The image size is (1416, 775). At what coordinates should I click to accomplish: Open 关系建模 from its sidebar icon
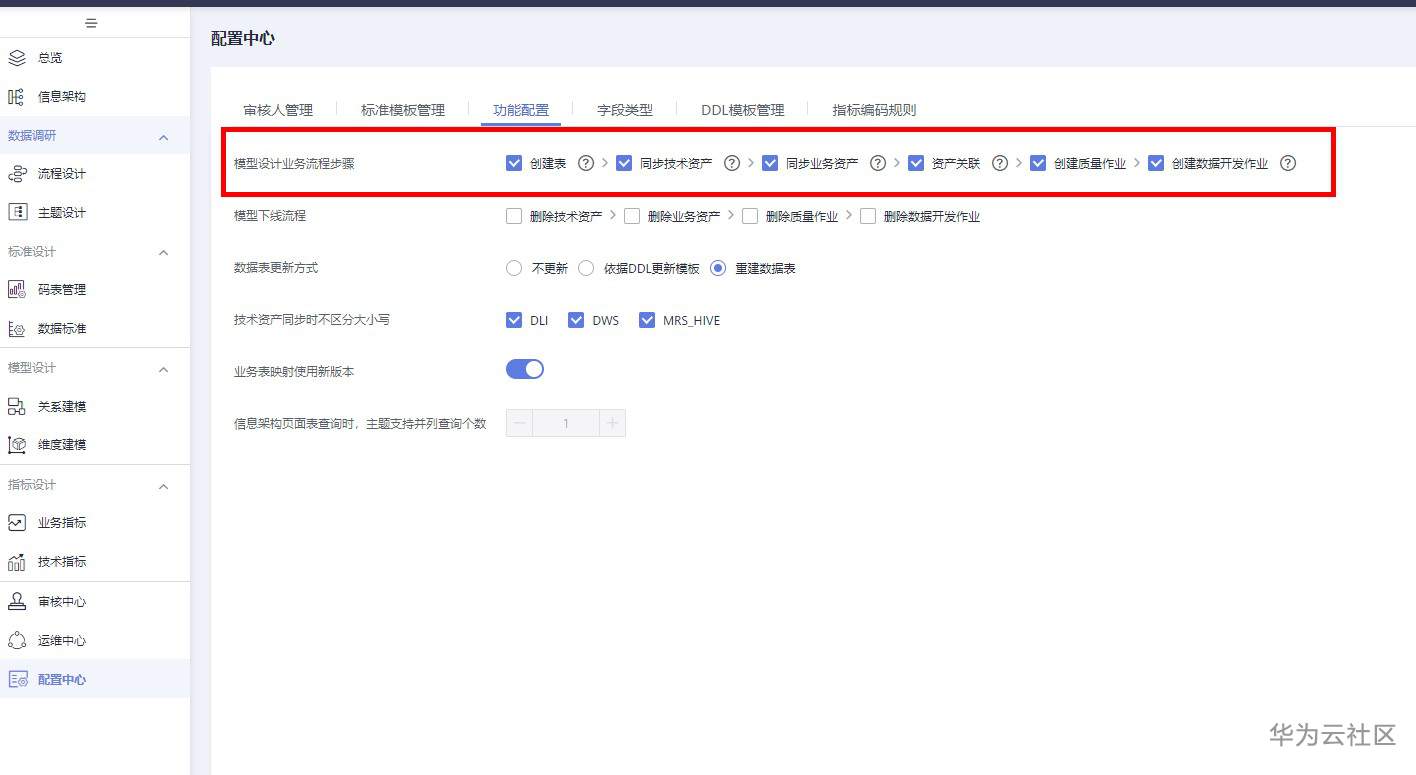[x=16, y=407]
